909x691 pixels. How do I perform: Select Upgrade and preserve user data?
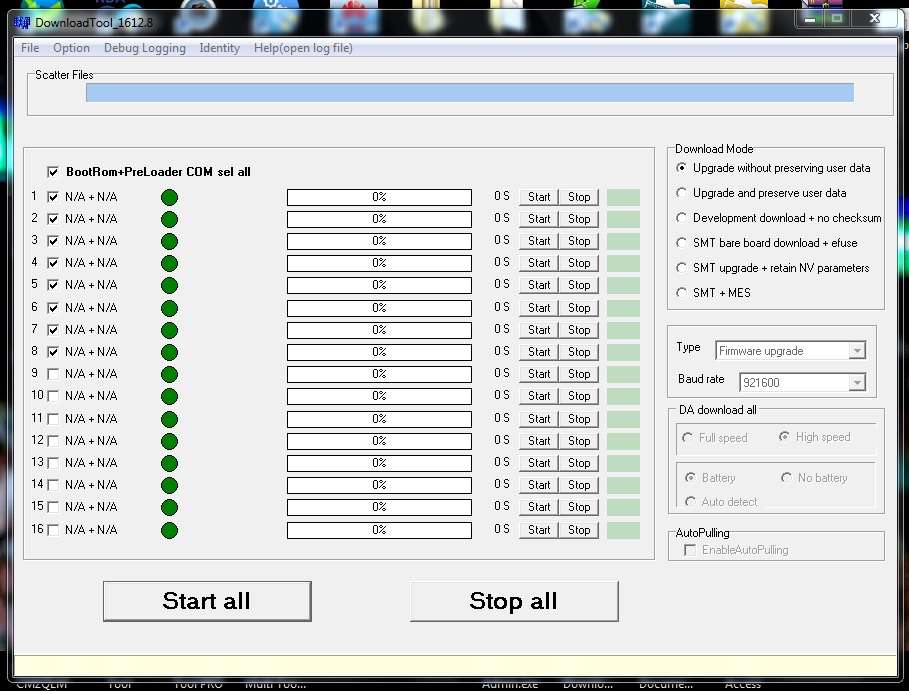tap(682, 192)
